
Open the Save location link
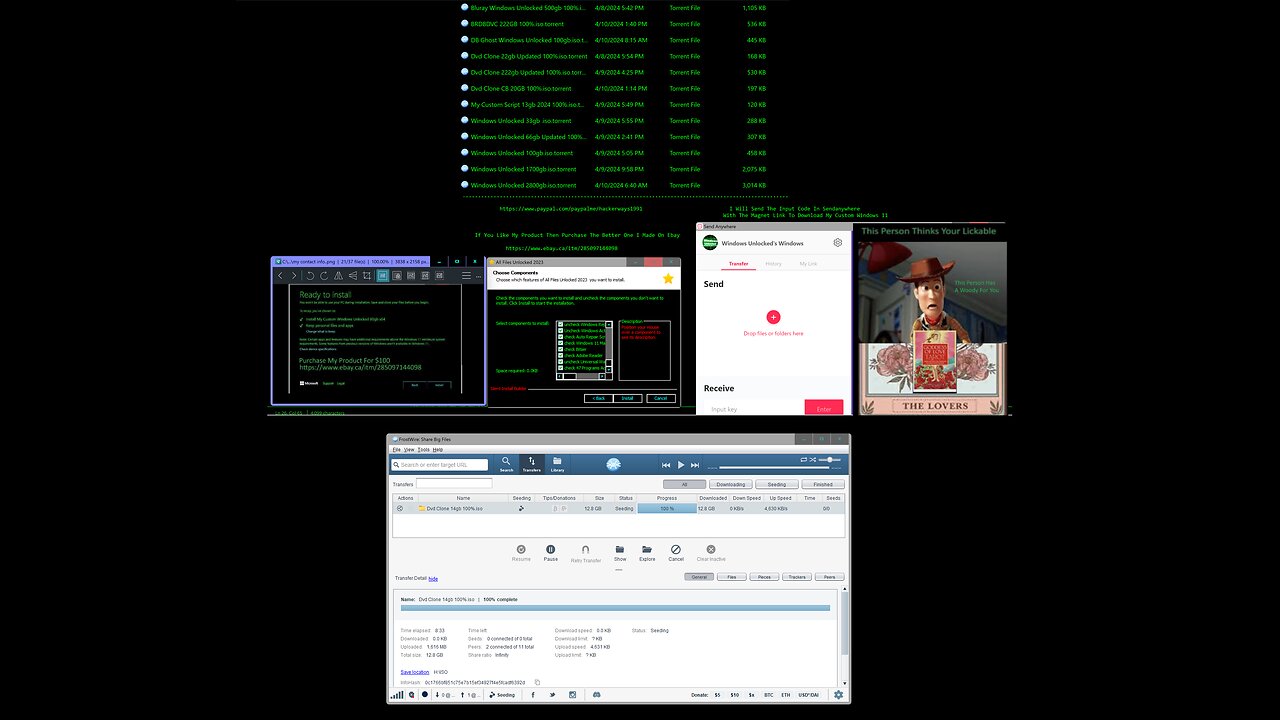tap(415, 672)
